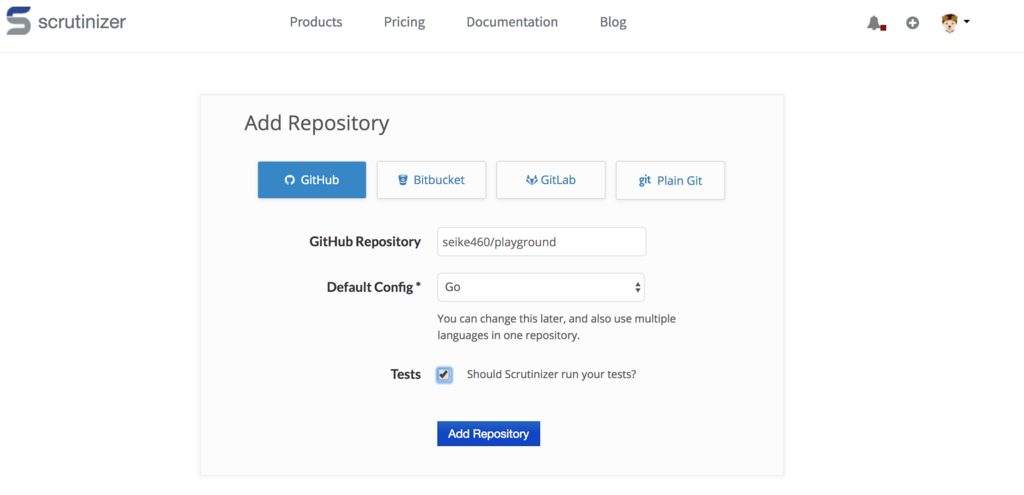
Task: Open the Products menu
Action: (316, 22)
